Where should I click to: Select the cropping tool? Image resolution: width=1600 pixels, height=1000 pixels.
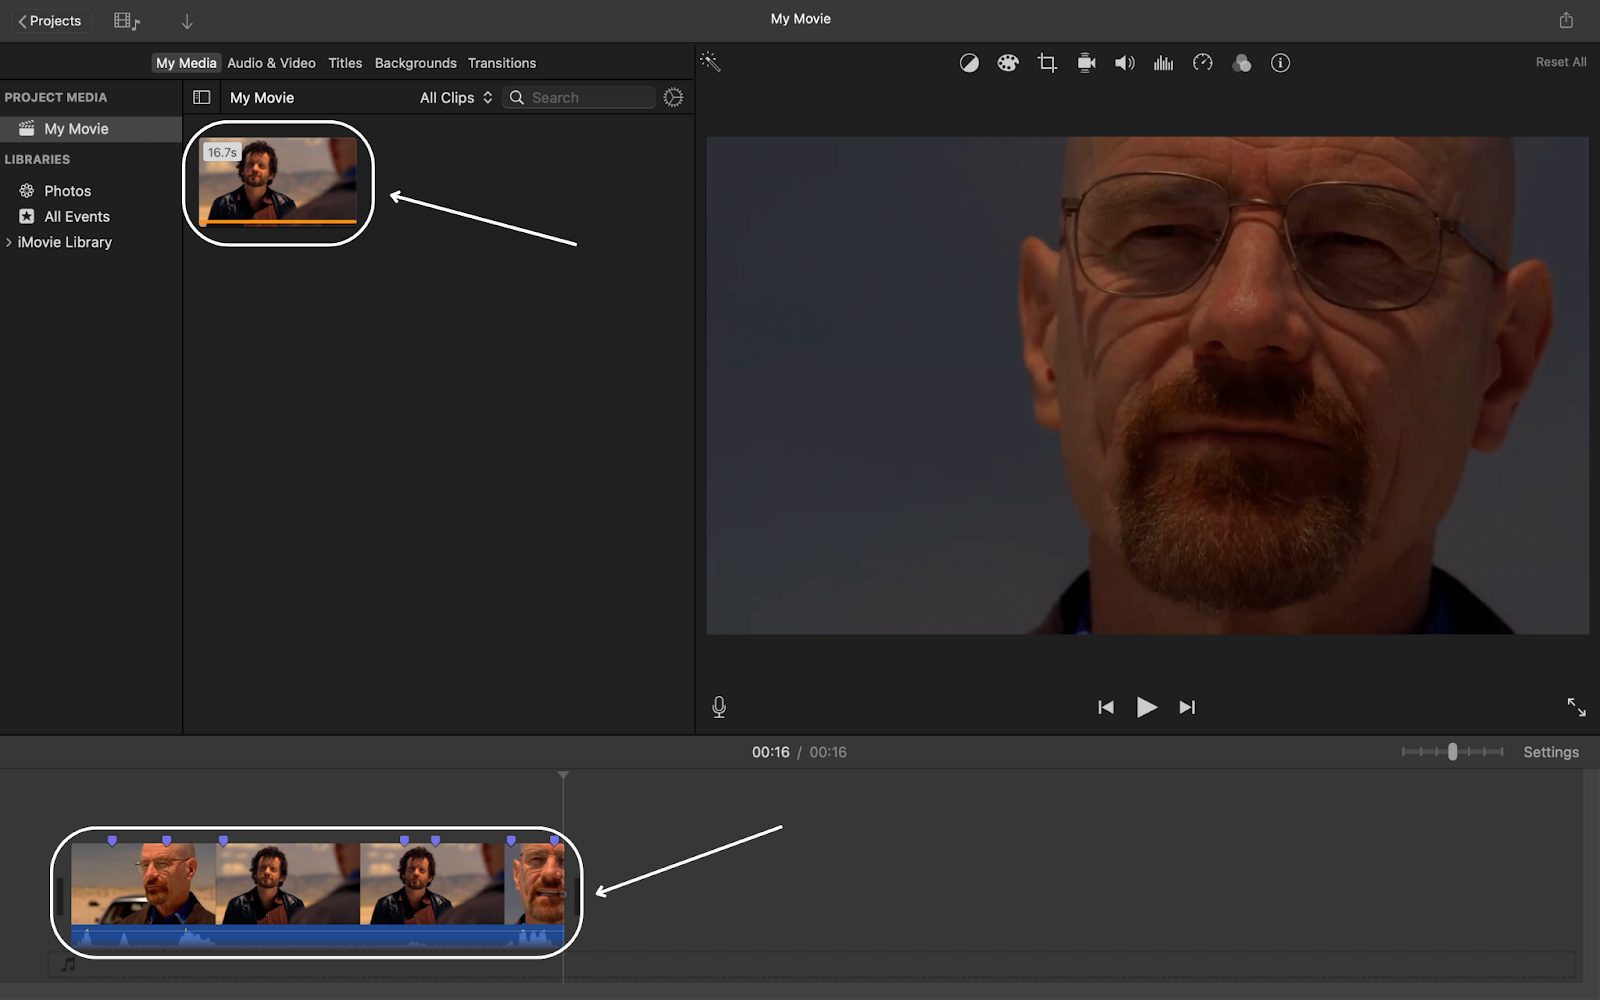click(1047, 63)
